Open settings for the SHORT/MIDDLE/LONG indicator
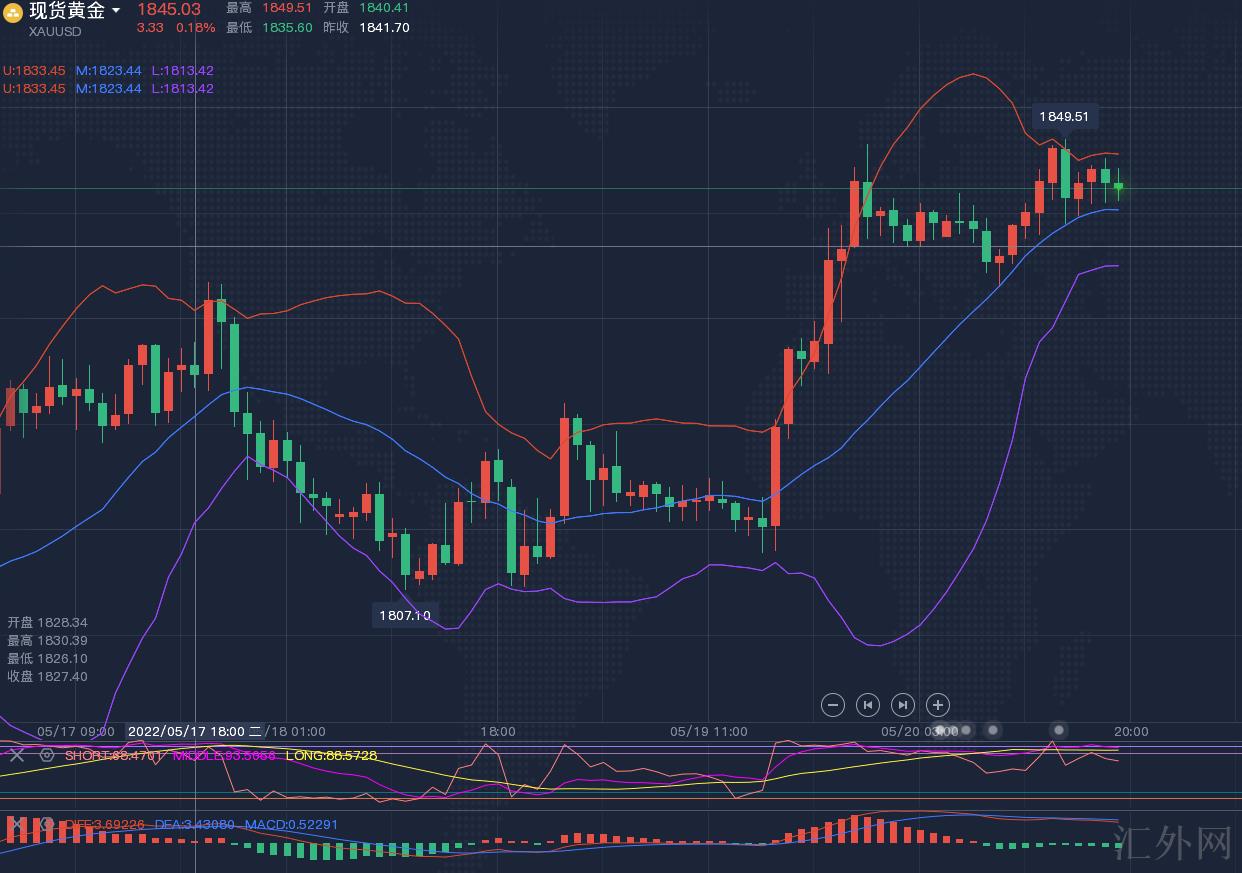This screenshot has width=1242, height=873. (x=46, y=755)
